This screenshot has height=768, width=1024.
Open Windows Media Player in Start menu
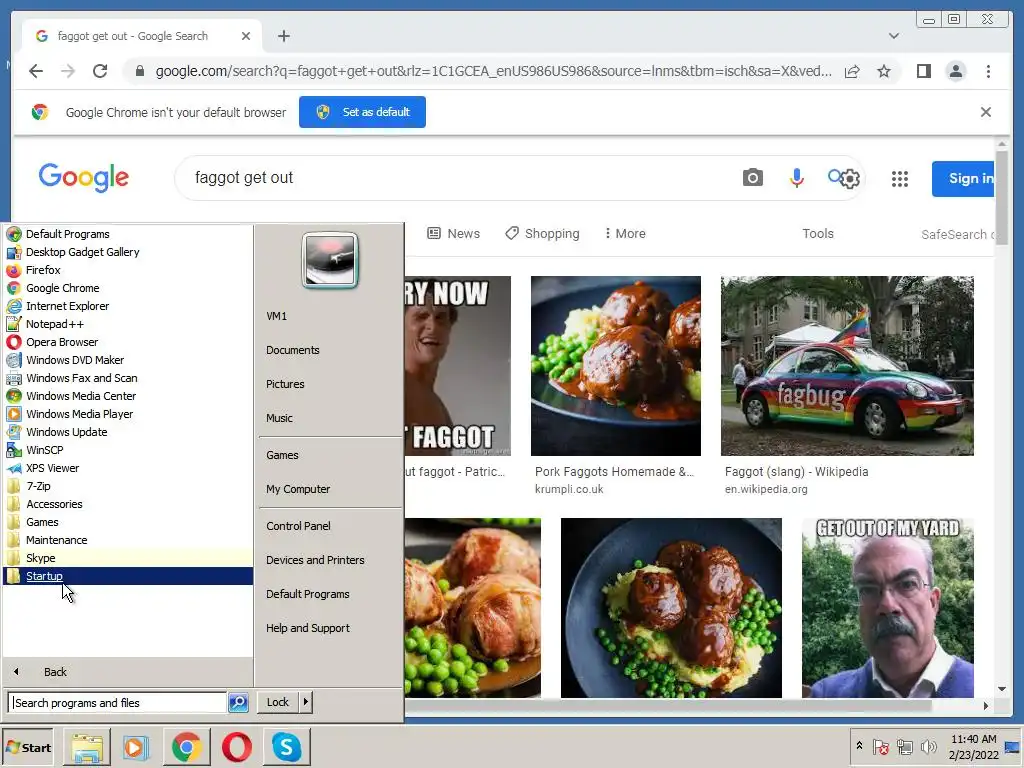(129, 414)
